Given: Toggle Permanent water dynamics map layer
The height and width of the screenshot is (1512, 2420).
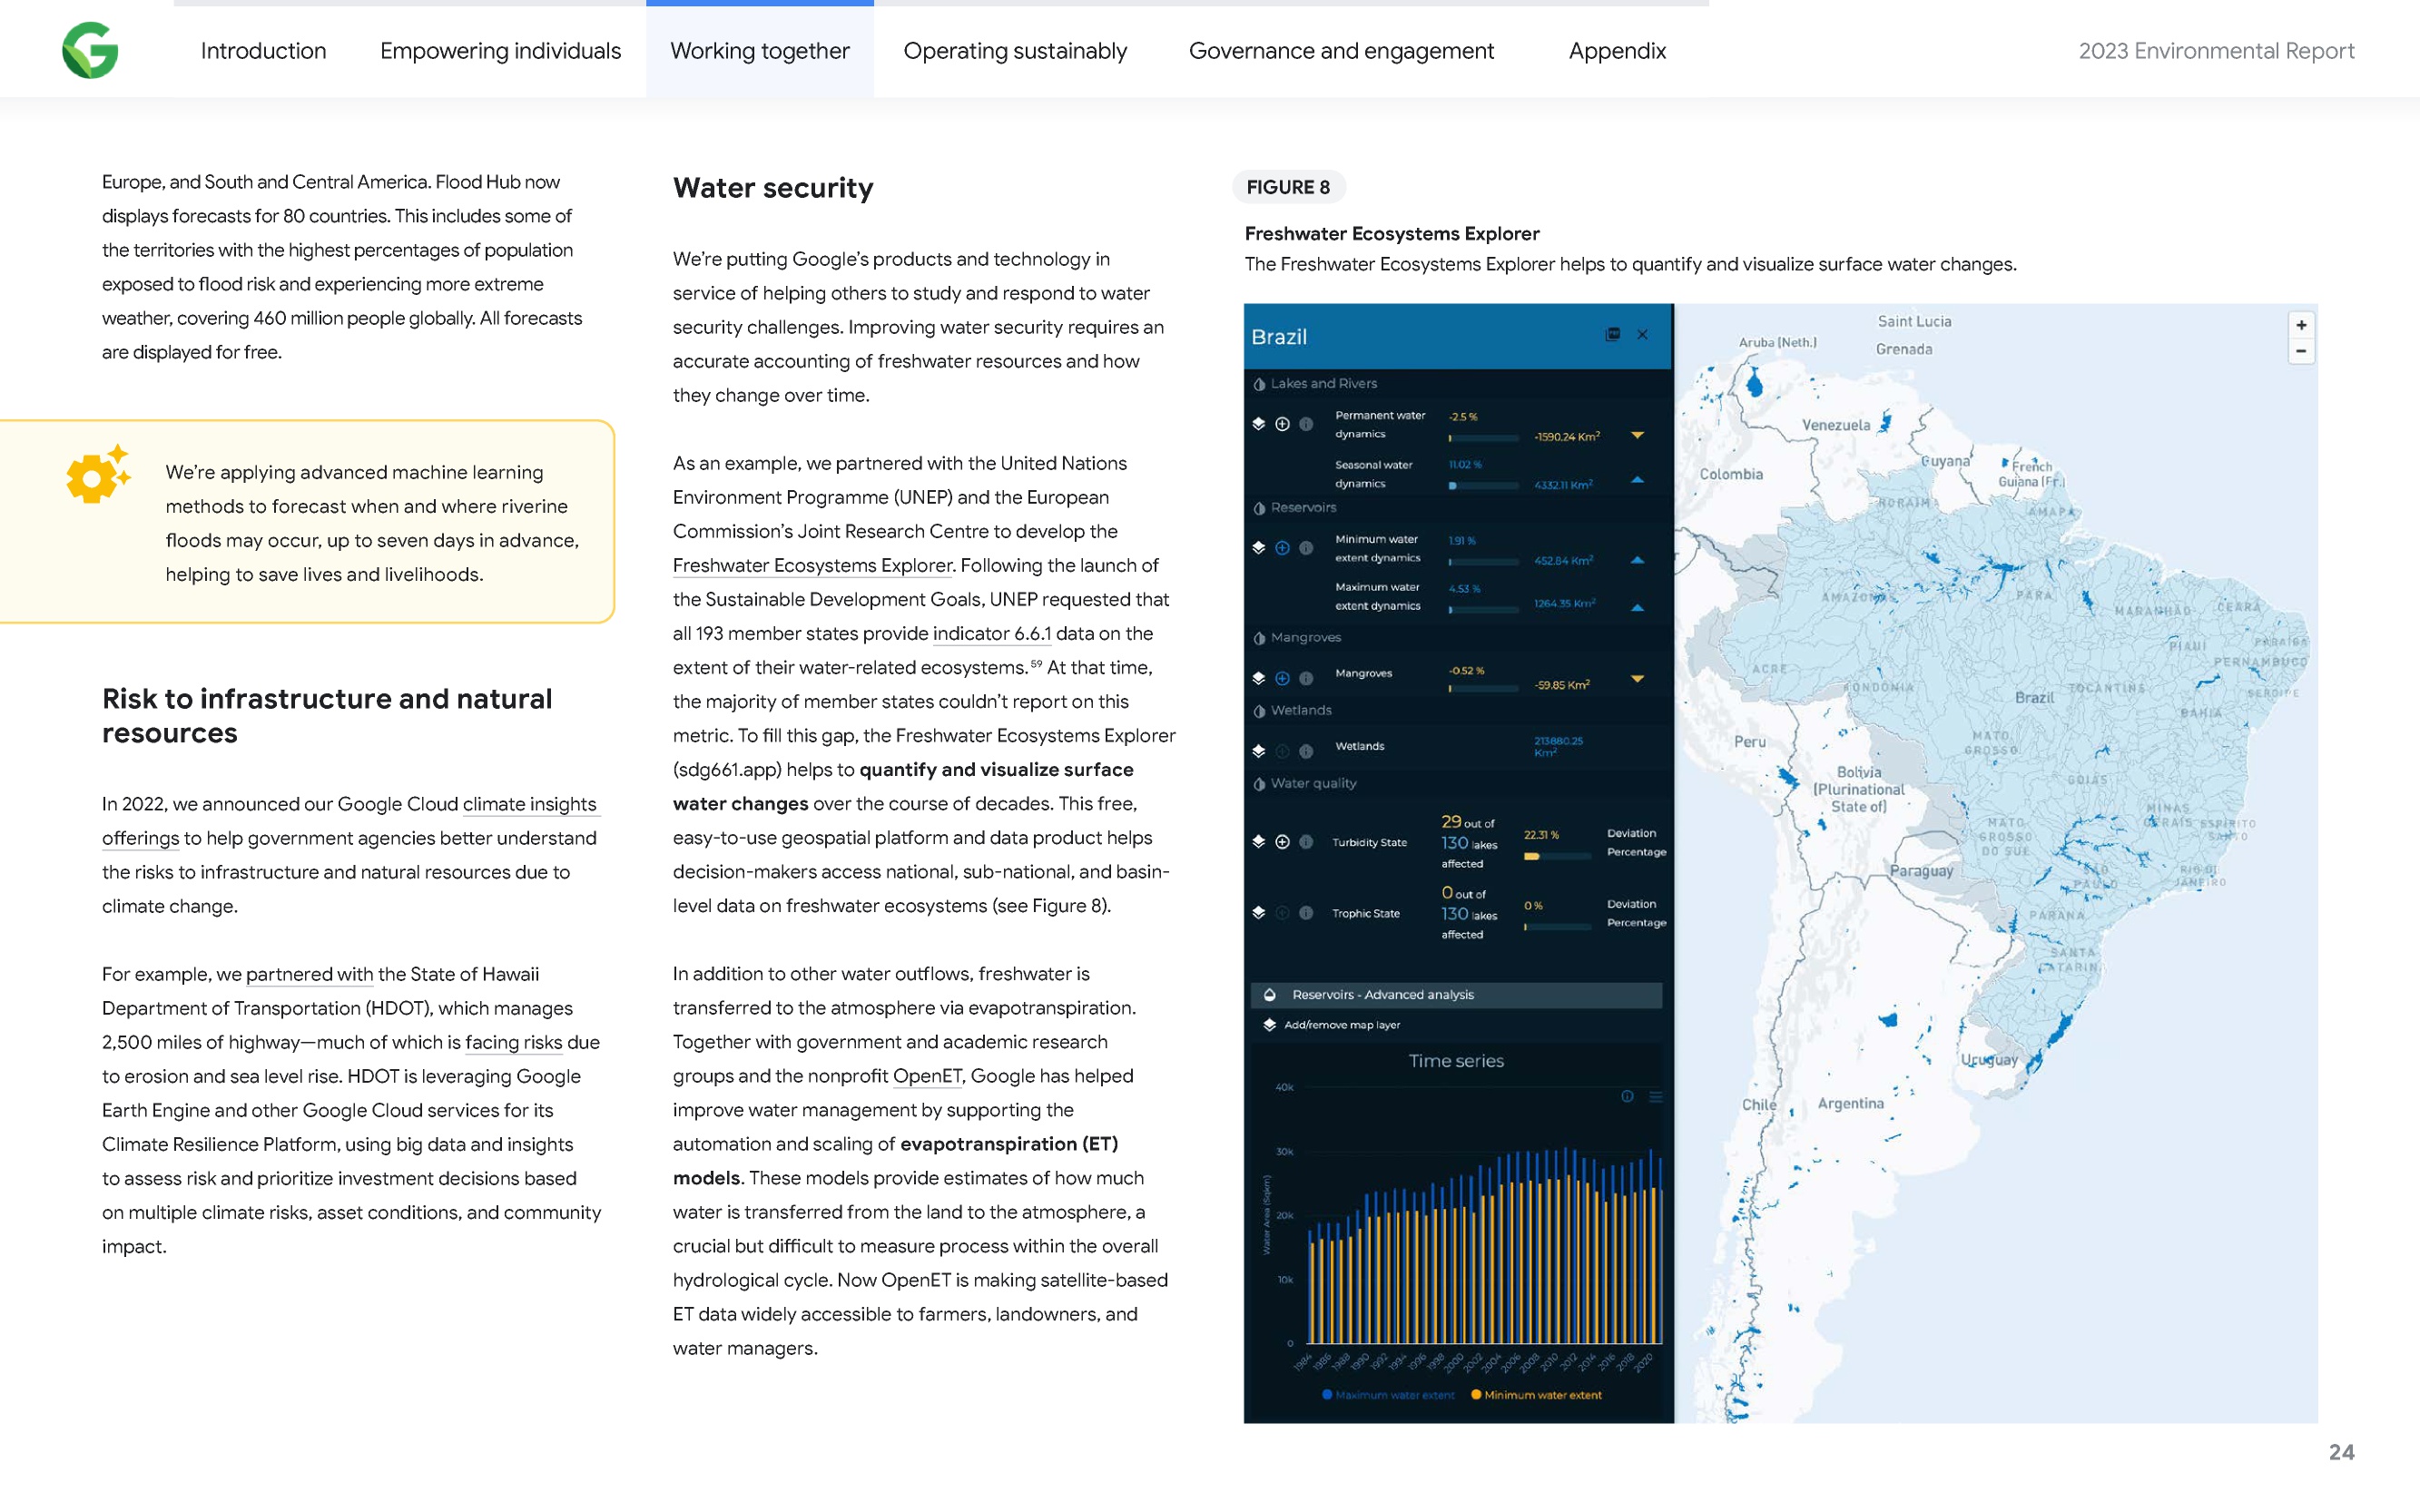Looking at the screenshot, I should (1258, 424).
